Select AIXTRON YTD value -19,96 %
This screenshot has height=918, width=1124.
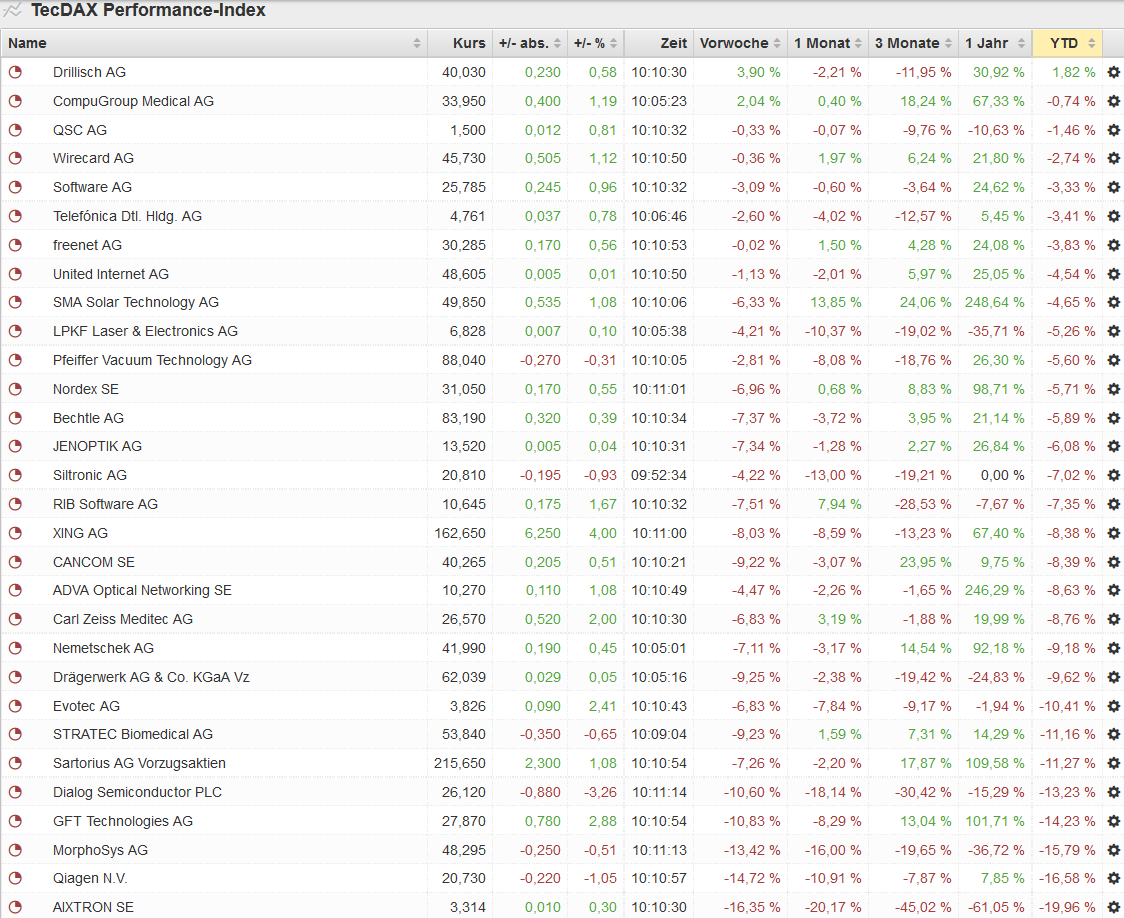pos(1067,907)
